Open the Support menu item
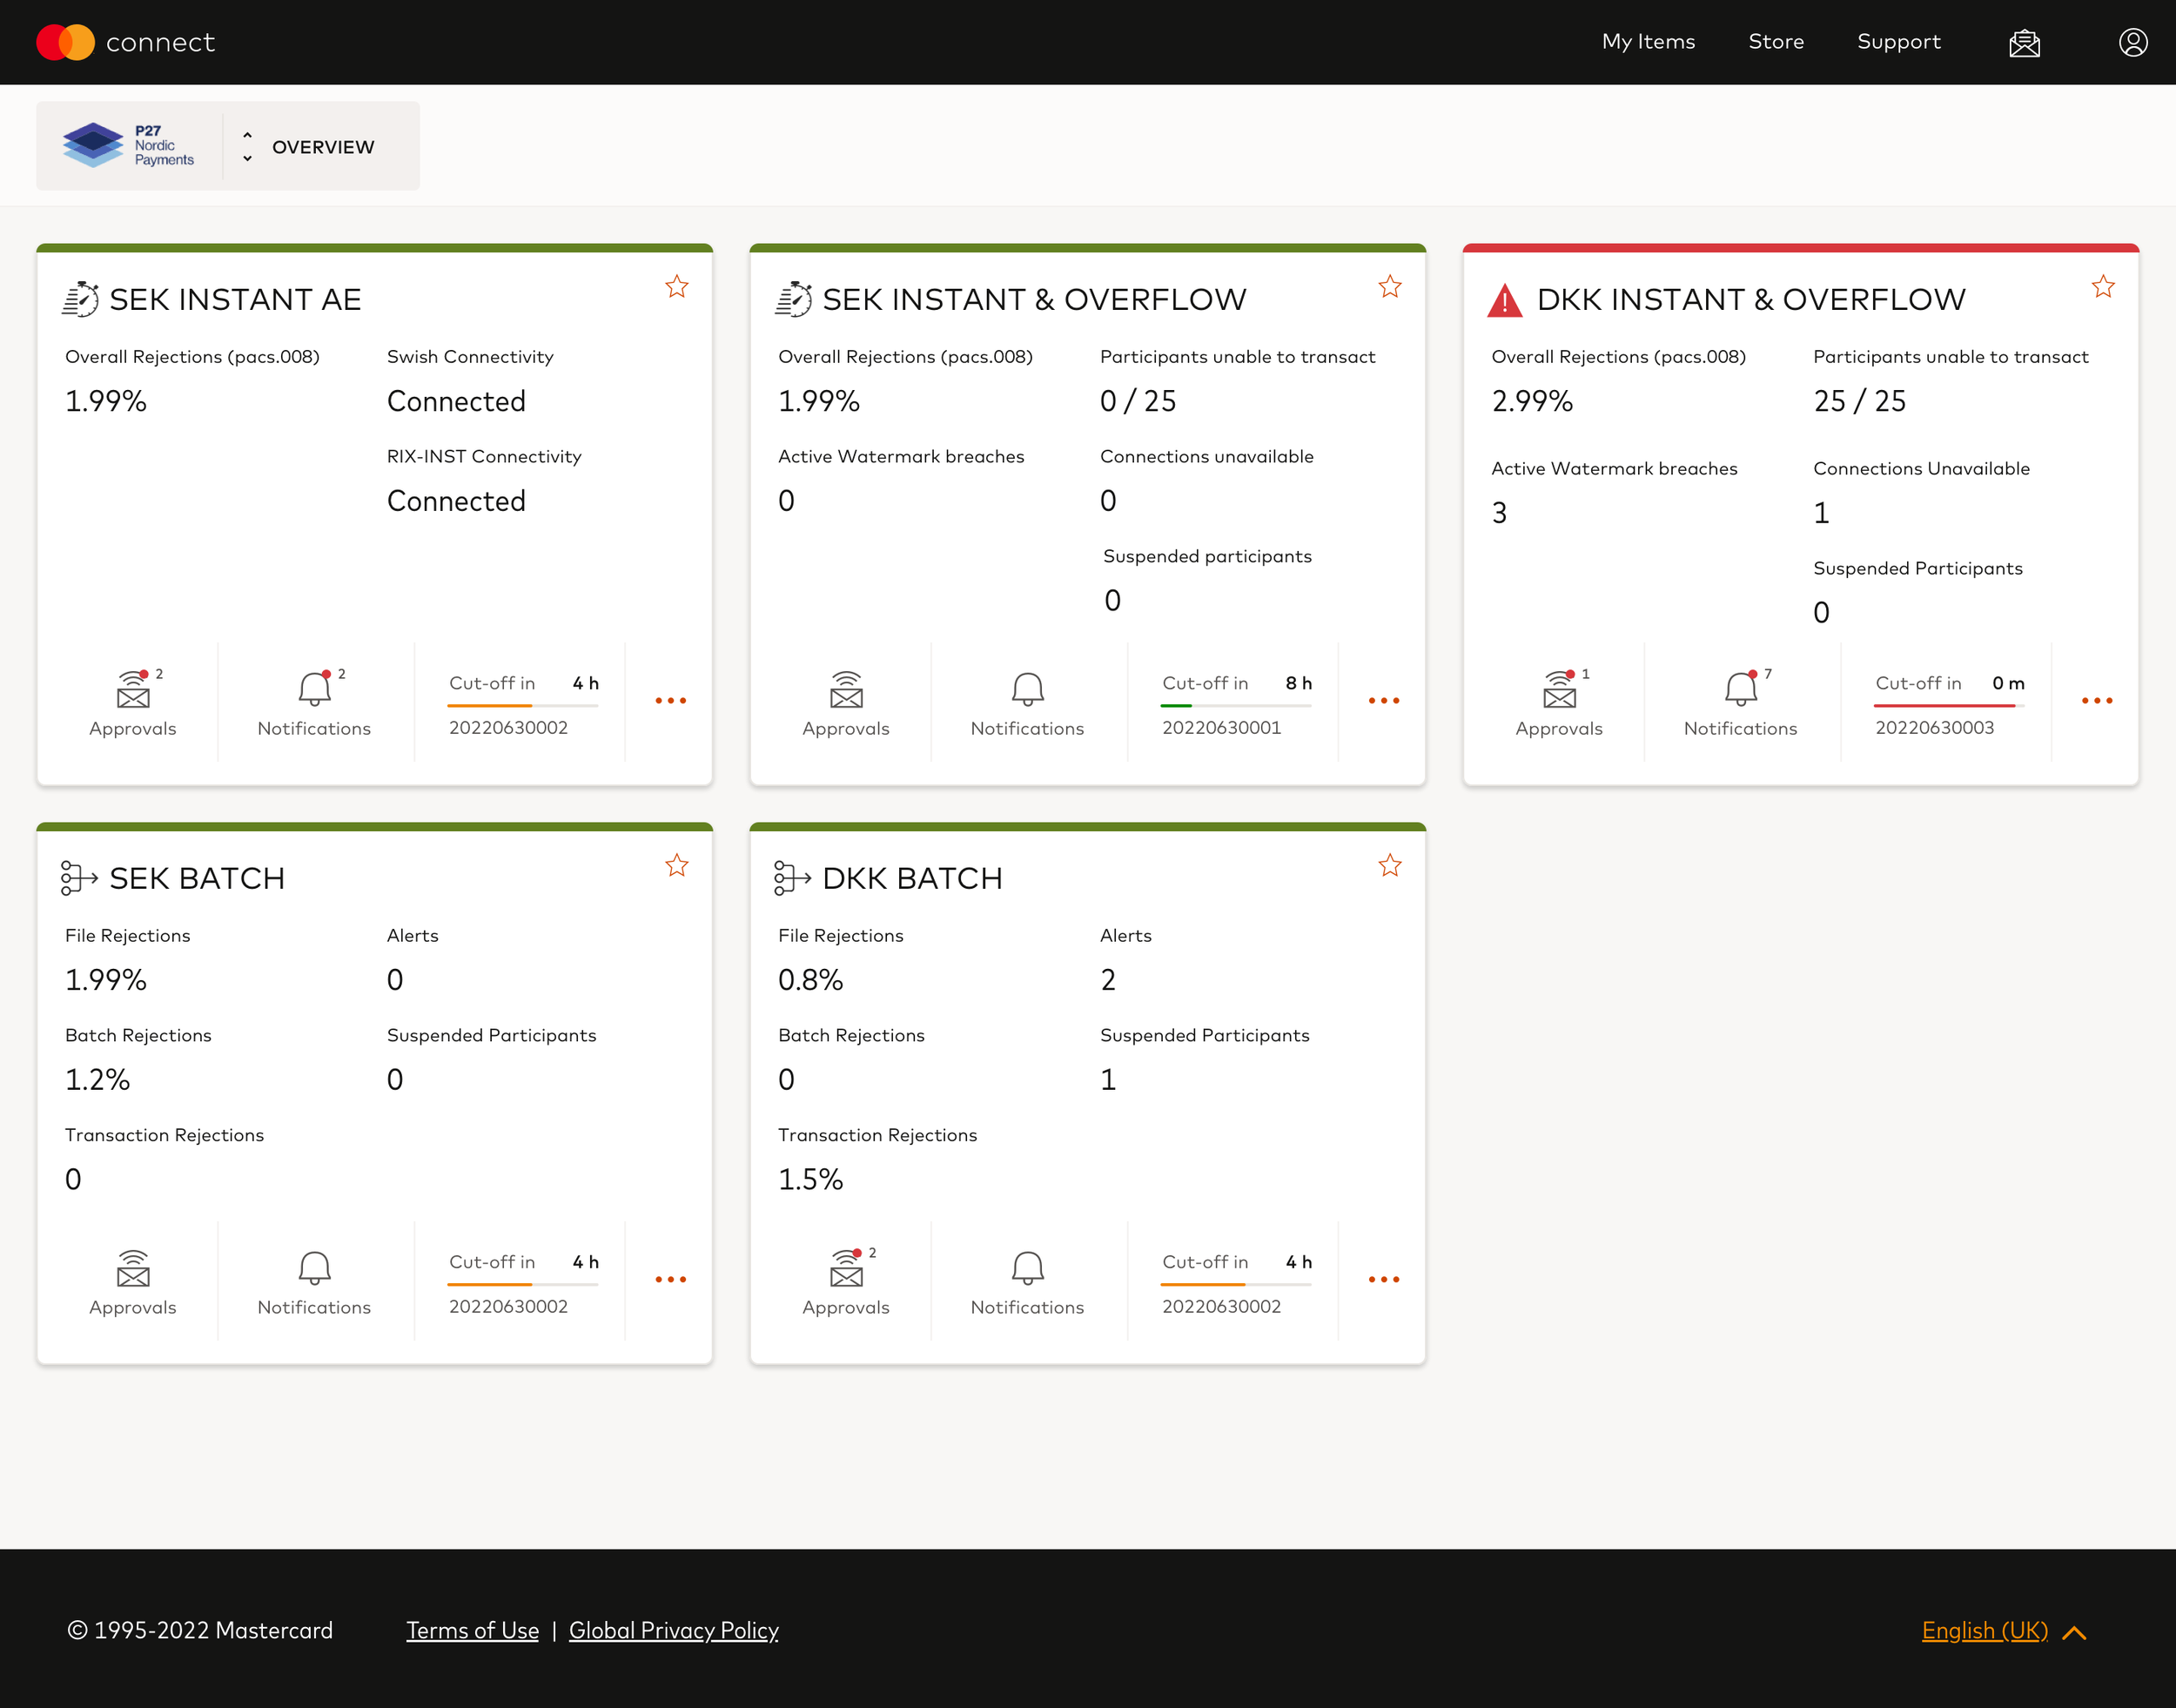Screen dimensions: 2176x1708 coord(1898,42)
